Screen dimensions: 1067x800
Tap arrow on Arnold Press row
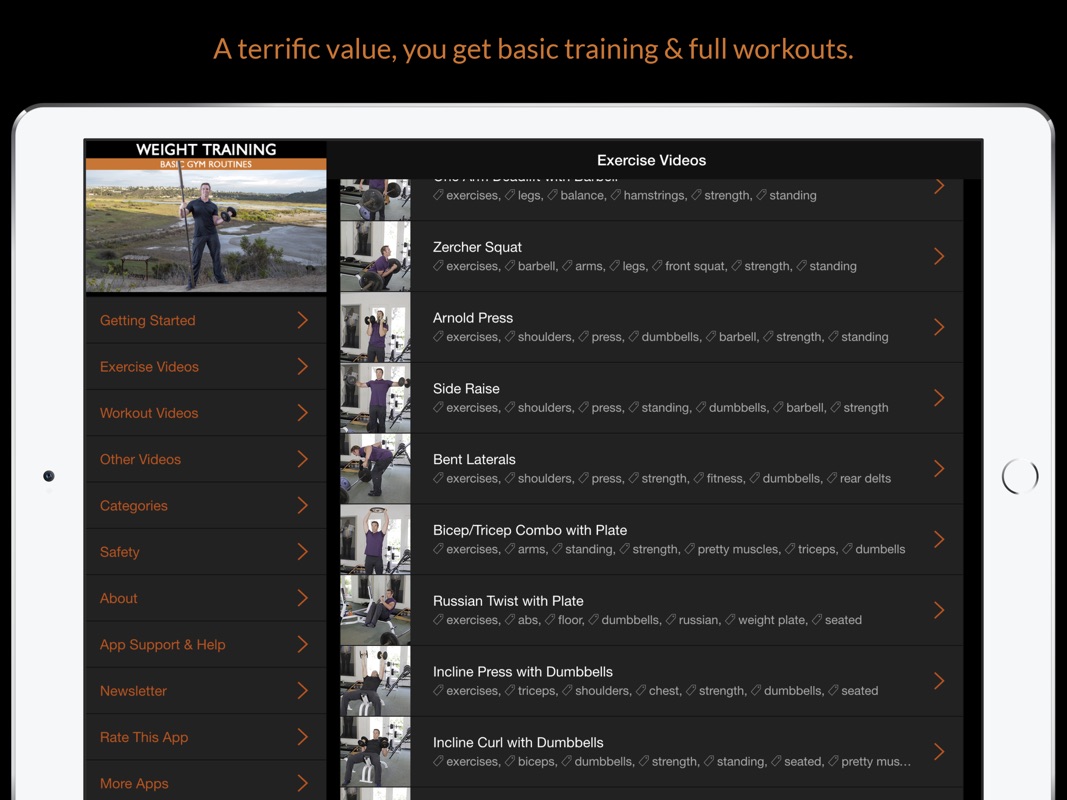click(x=939, y=327)
